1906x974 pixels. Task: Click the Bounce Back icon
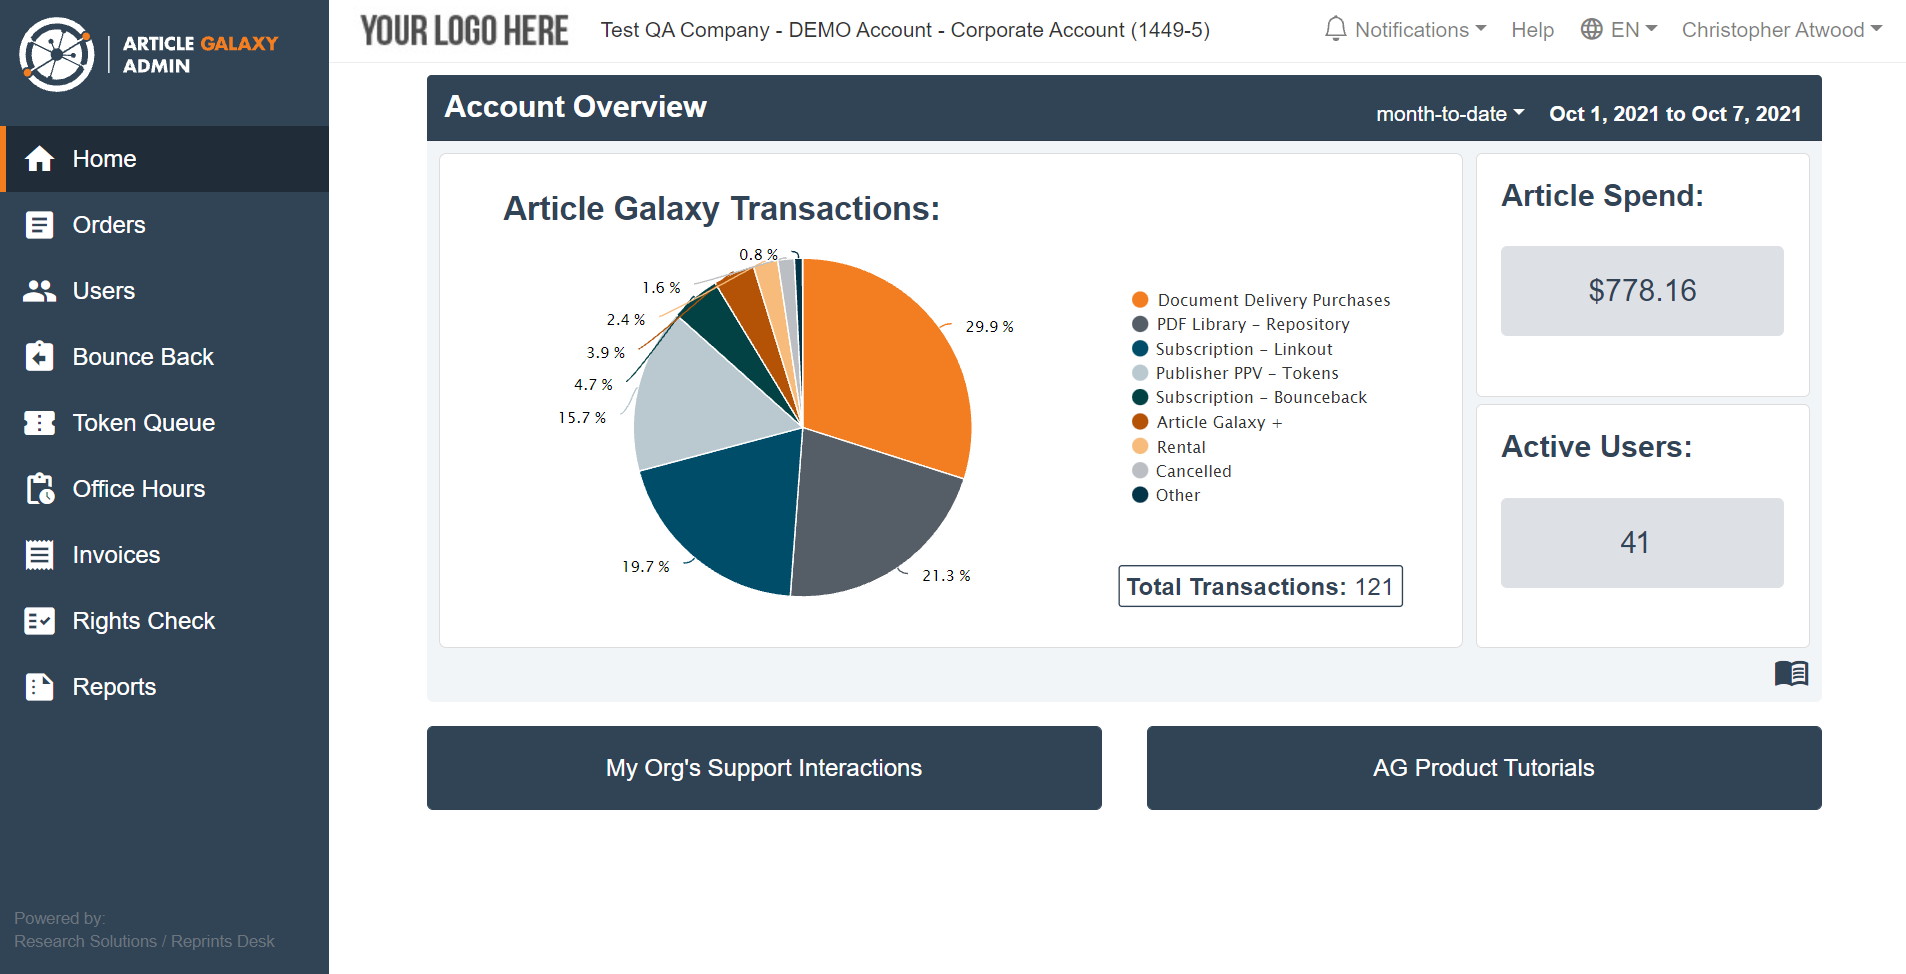(40, 356)
